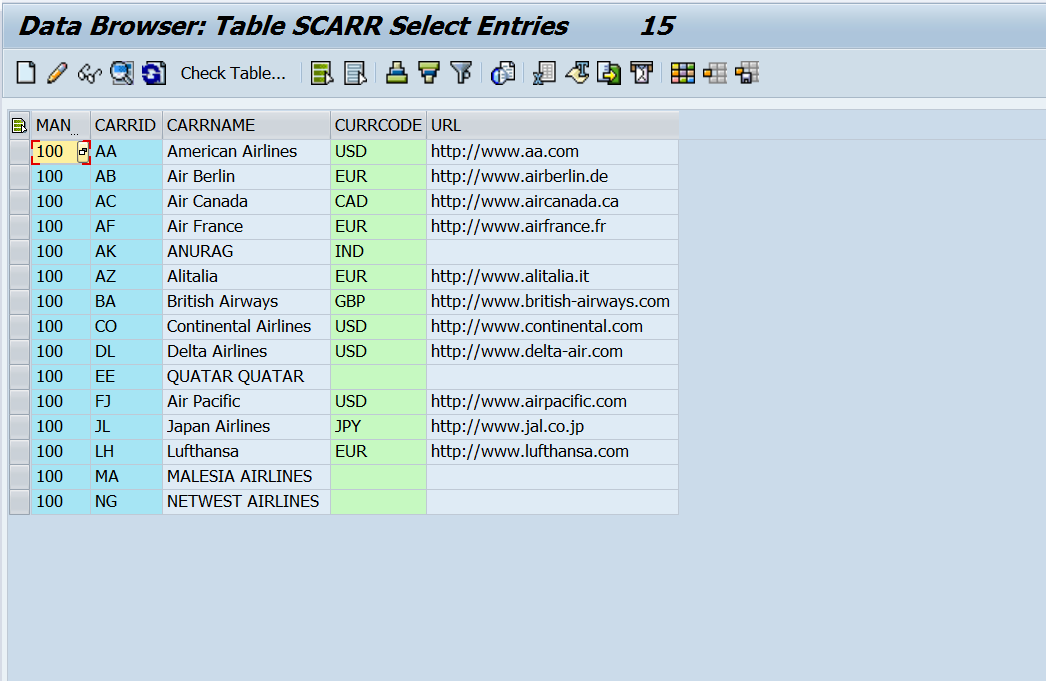The width and height of the screenshot is (1046, 681).
Task: Click the colorful Change layout grid icon
Action: 682,72
